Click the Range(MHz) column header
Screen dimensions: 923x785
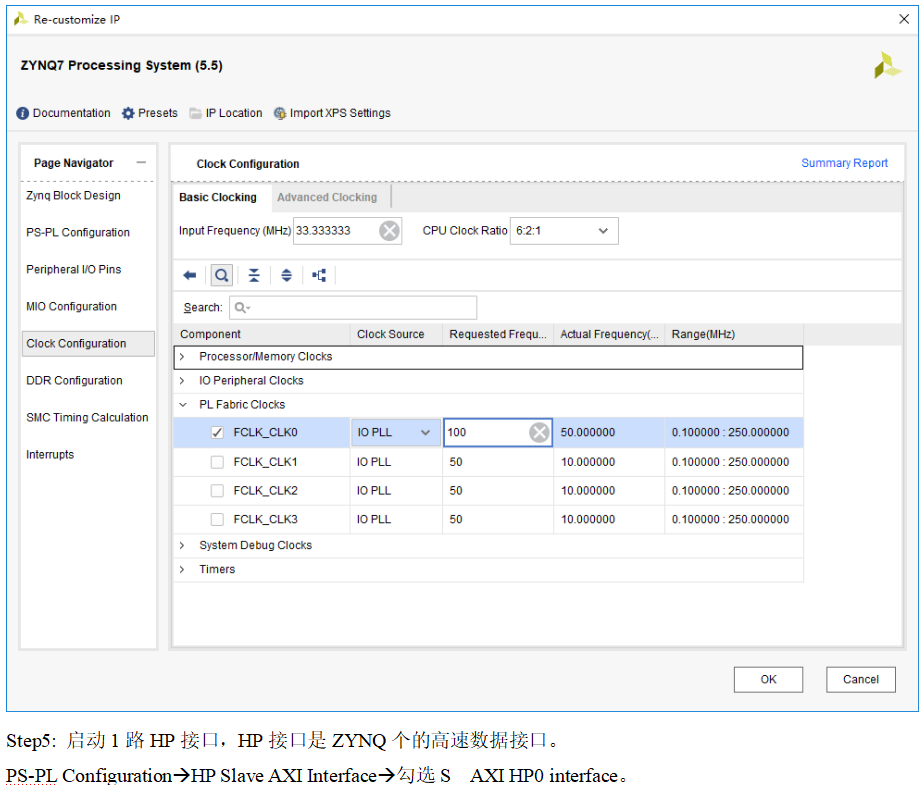coord(734,334)
